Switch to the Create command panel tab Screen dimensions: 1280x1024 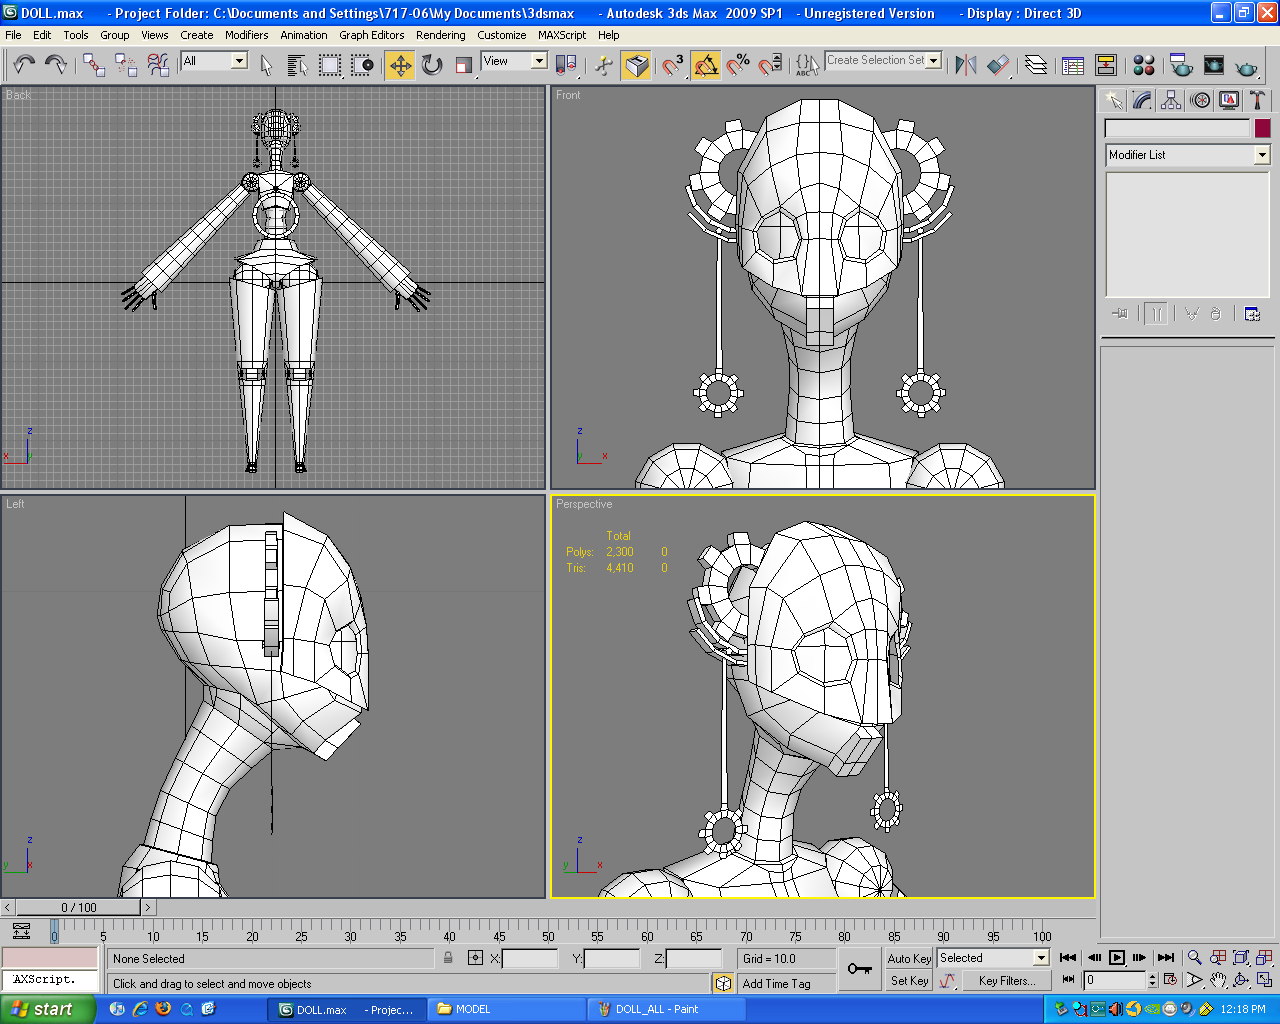click(1113, 100)
